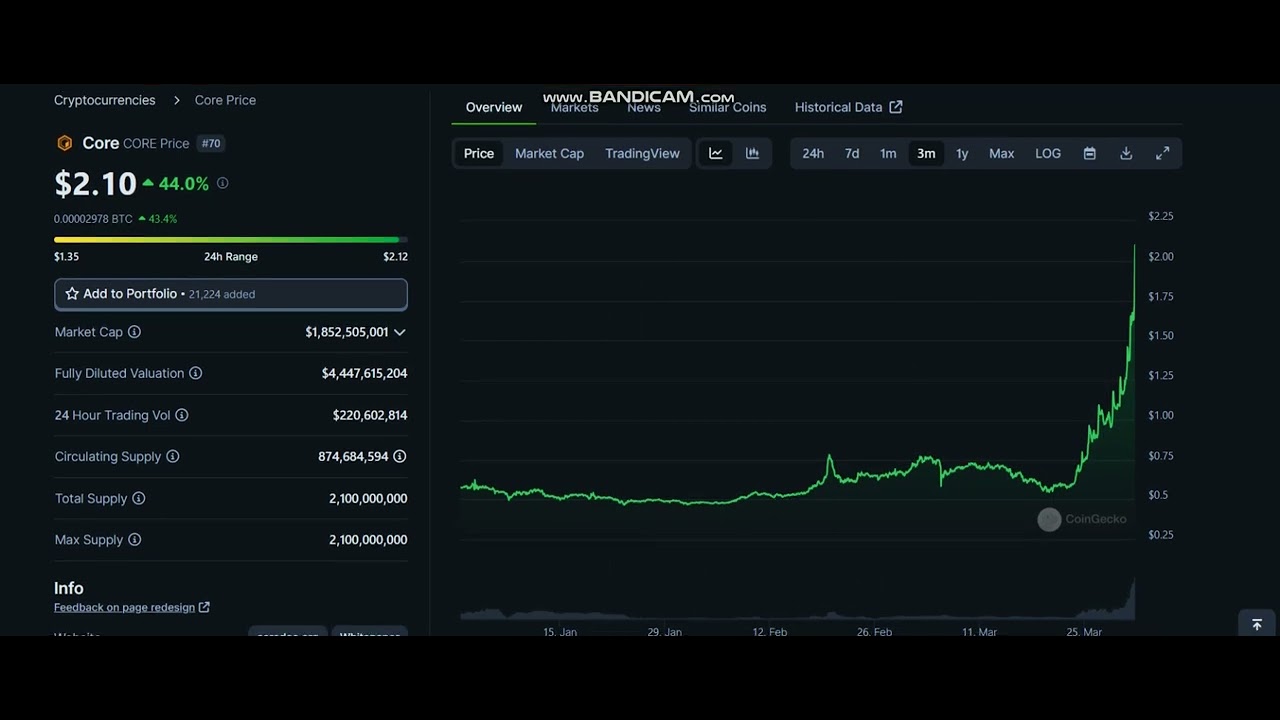Switch chart to Price mode
Image resolution: width=1280 pixels, height=720 pixels.
point(479,153)
